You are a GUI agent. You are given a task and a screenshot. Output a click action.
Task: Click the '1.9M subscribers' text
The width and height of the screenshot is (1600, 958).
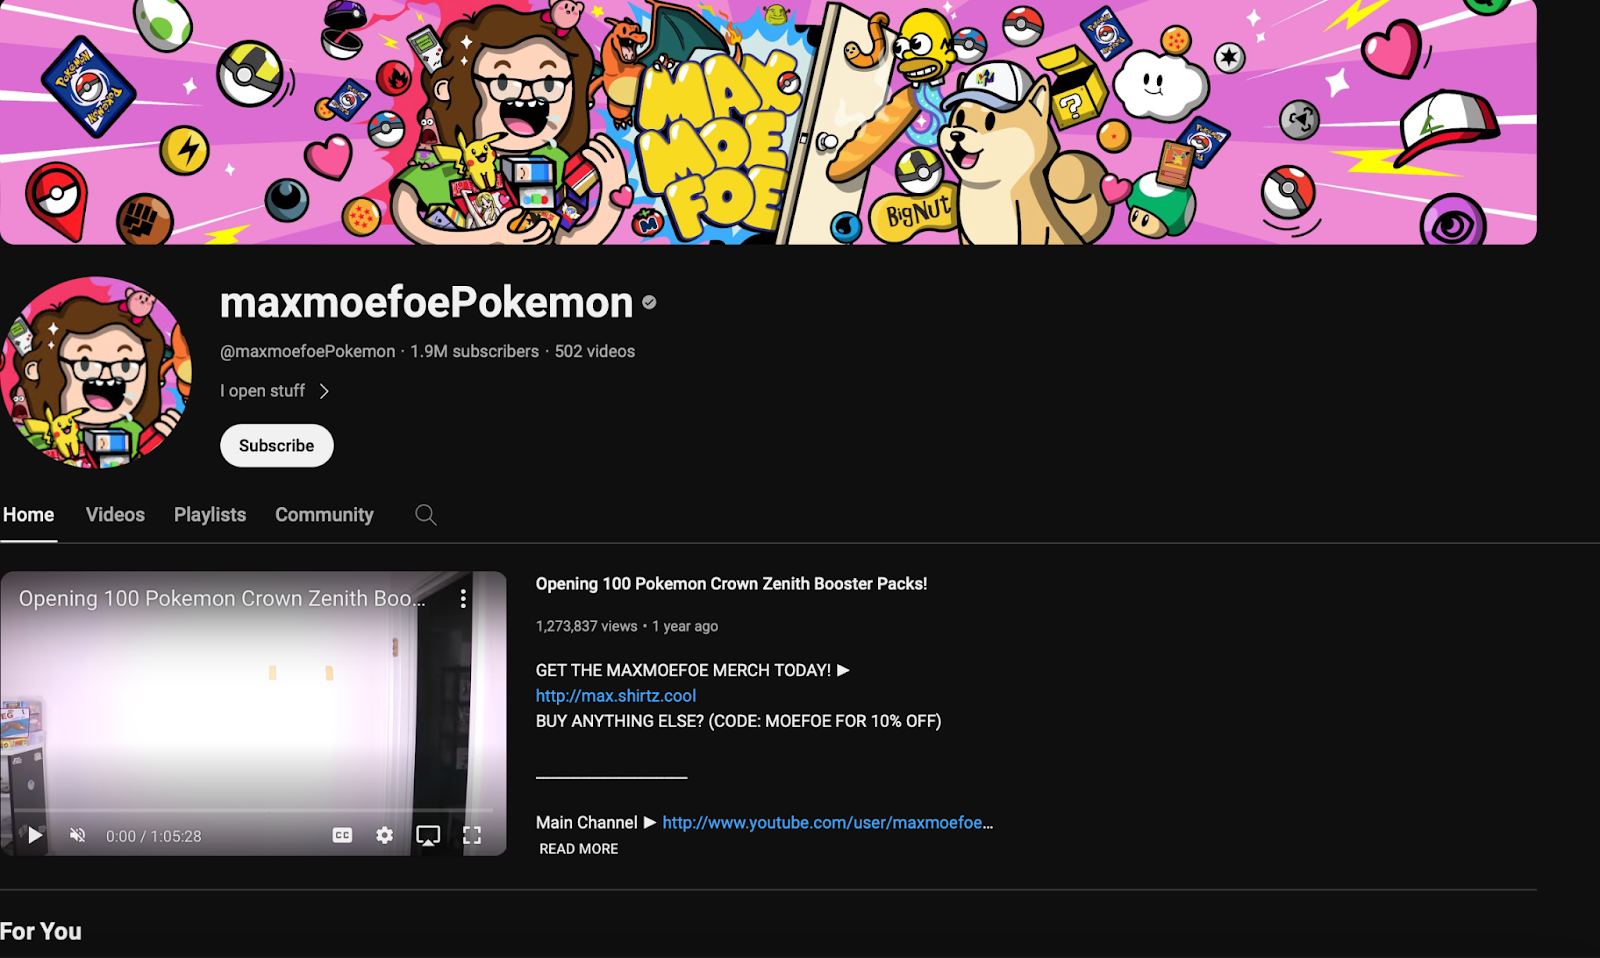tap(474, 352)
